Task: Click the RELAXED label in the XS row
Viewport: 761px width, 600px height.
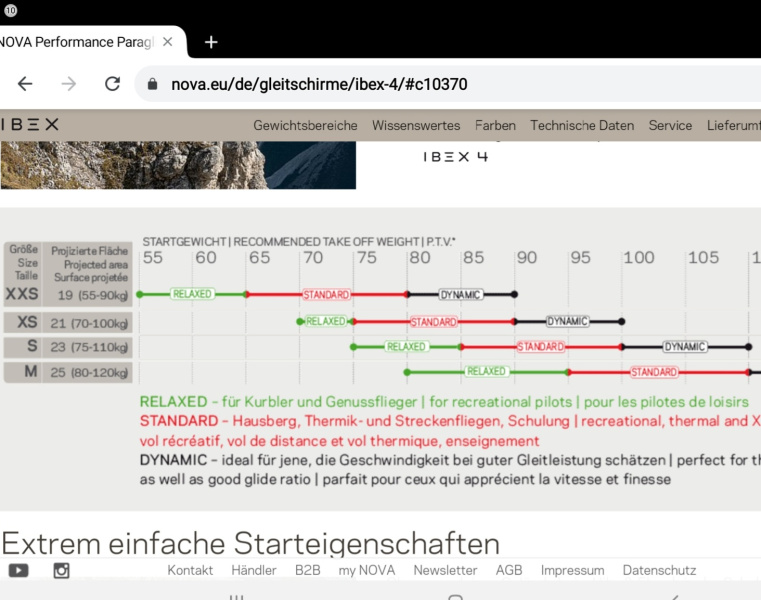Action: click(x=326, y=321)
